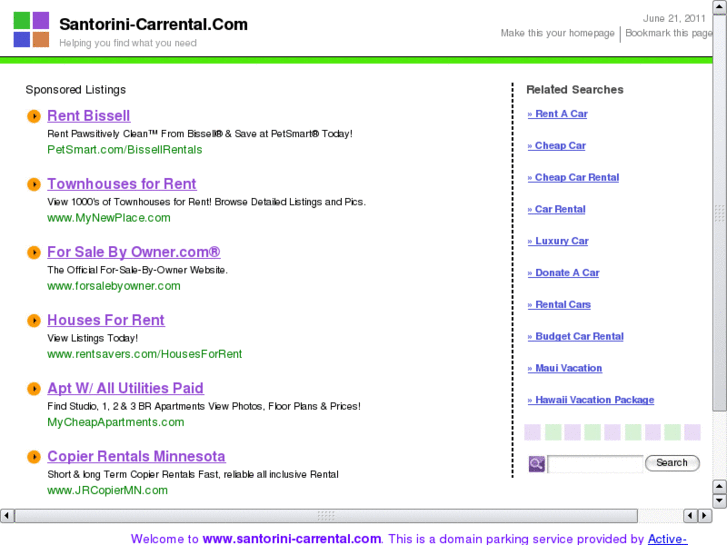Click the orange arrow bullet beside For Sale By Owner.com

pyautogui.click(x=34, y=252)
